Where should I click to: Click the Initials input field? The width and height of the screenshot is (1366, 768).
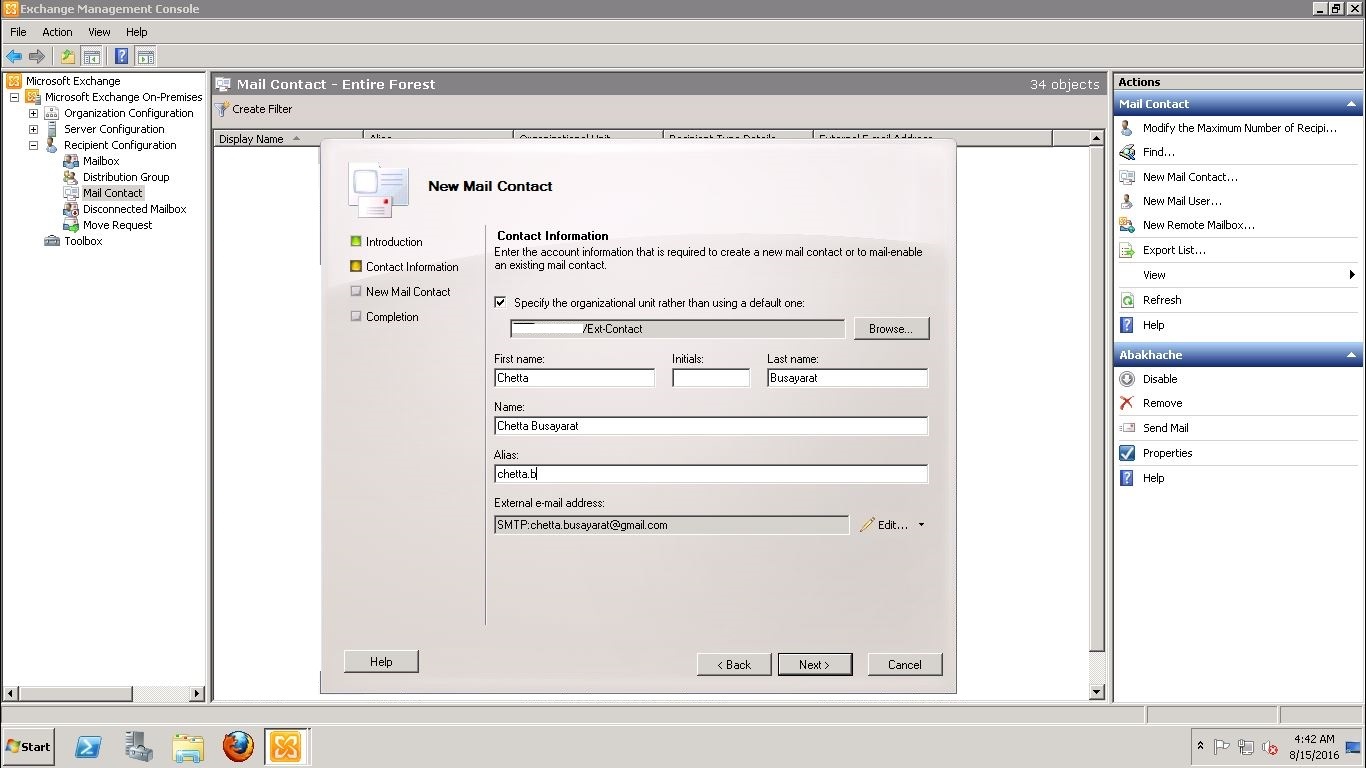711,378
